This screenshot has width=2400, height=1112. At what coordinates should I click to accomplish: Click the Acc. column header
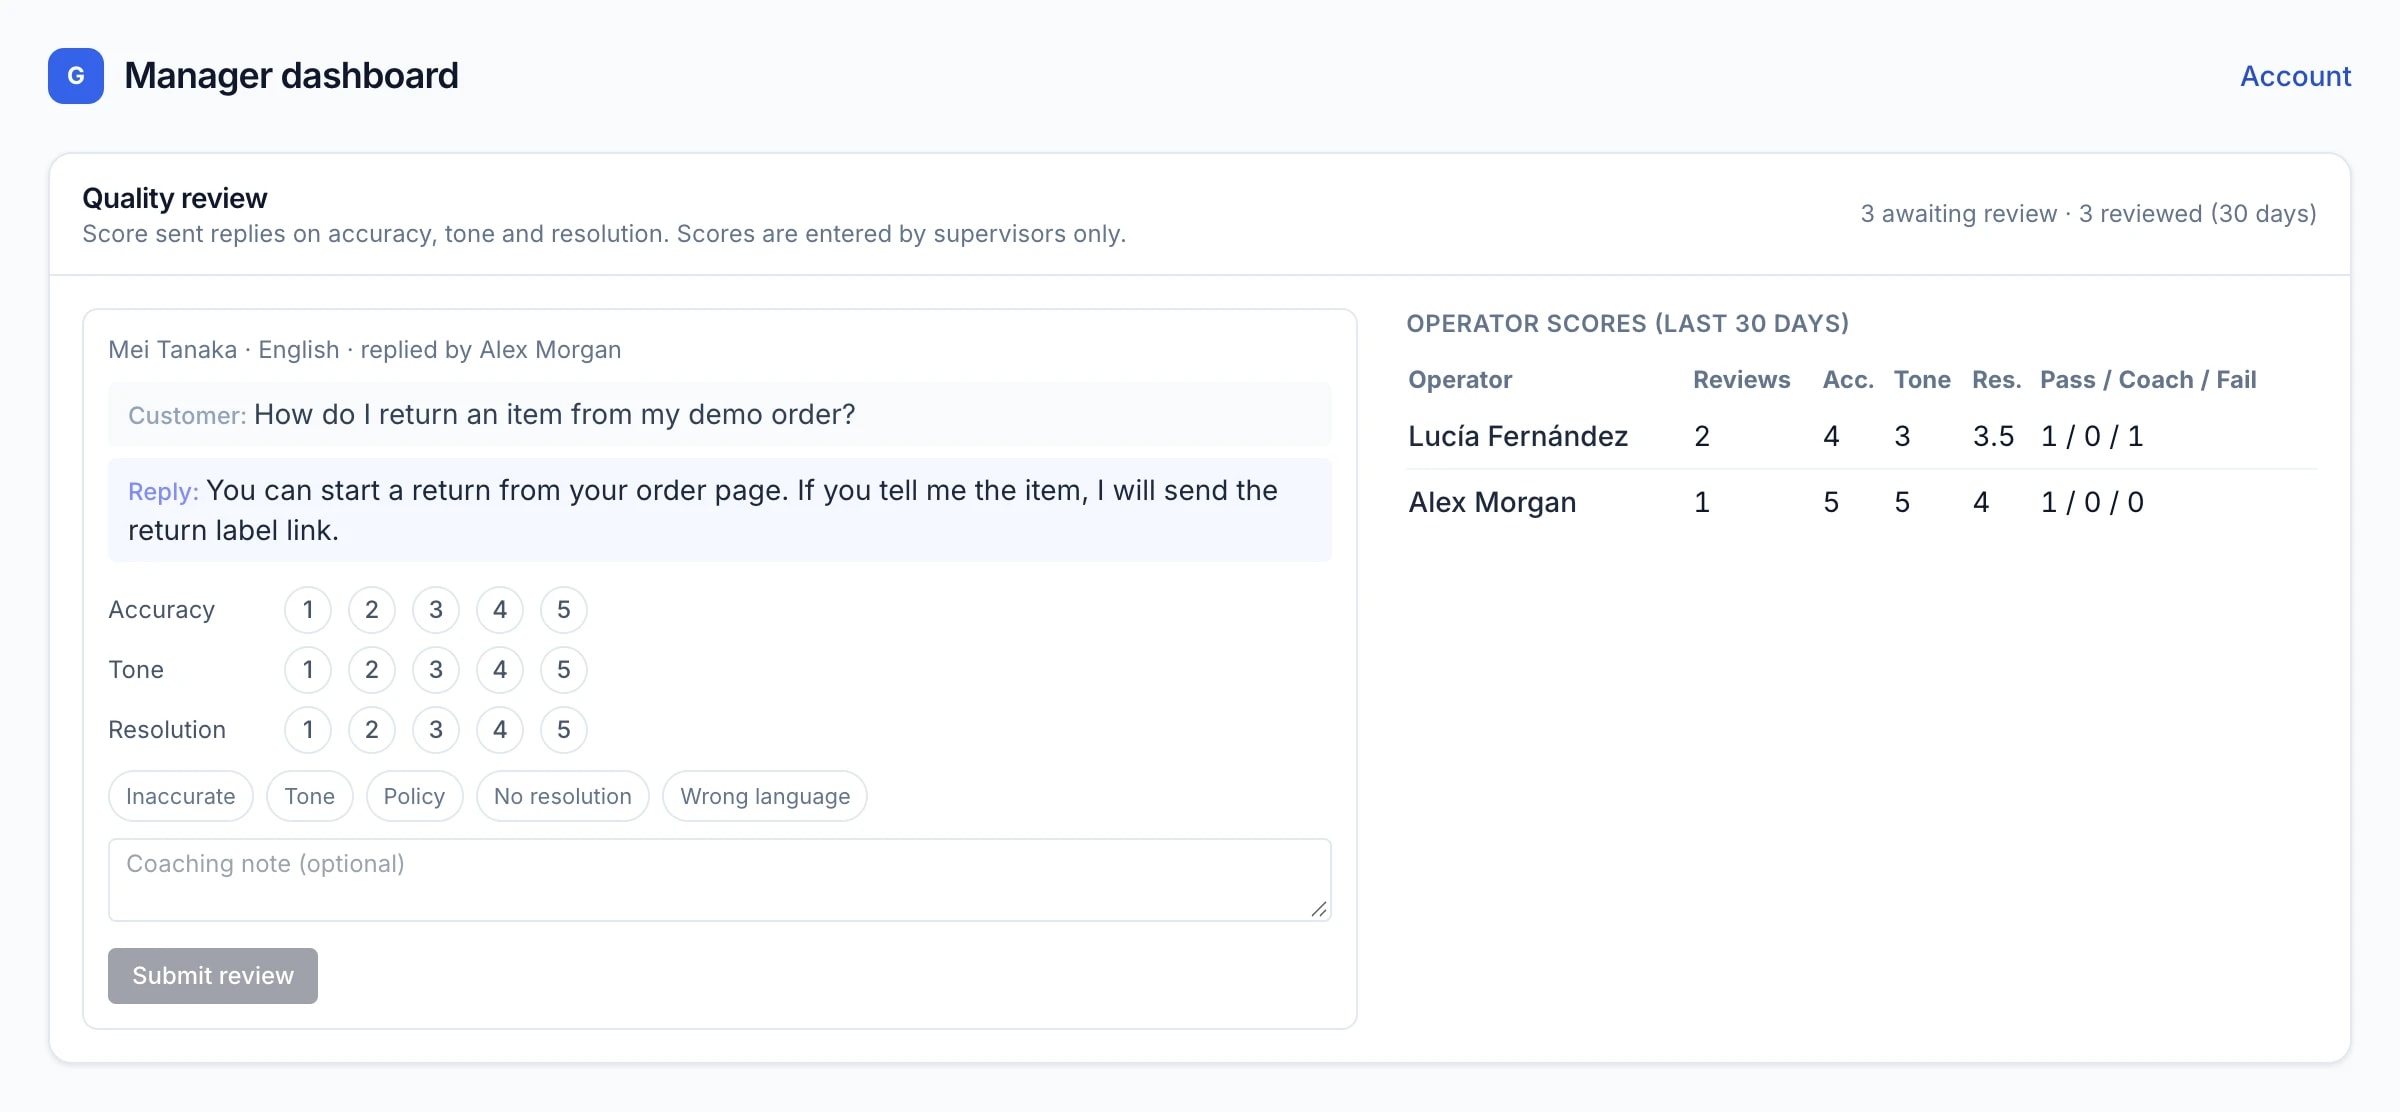coord(1848,380)
